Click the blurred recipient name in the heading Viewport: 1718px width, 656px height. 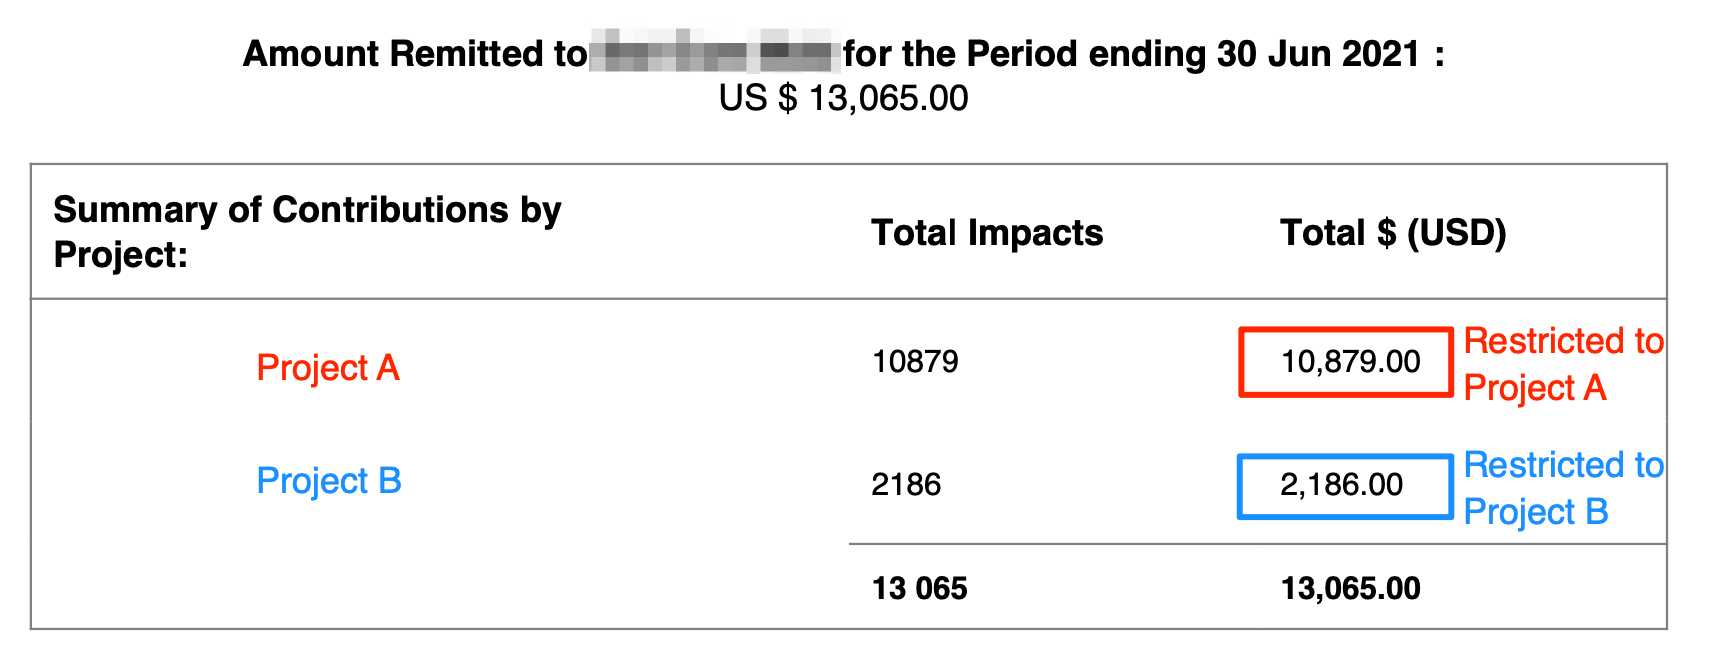pos(712,52)
